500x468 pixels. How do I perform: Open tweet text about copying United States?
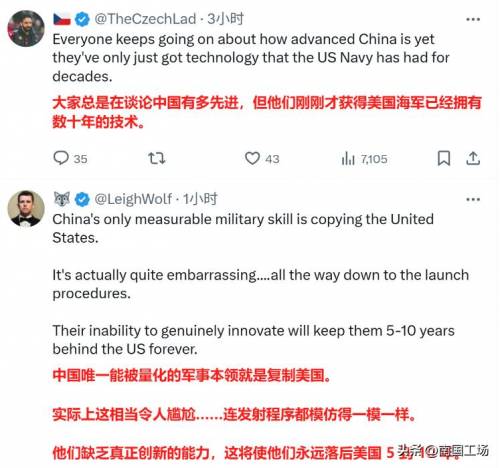(260, 284)
